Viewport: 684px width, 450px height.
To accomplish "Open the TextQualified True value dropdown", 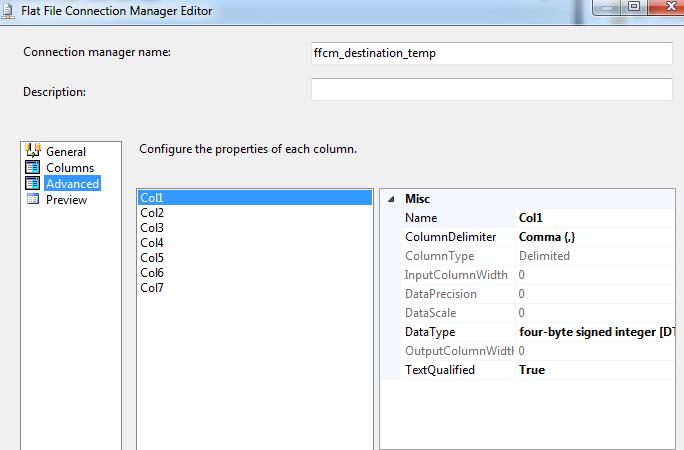I will tap(598, 370).
